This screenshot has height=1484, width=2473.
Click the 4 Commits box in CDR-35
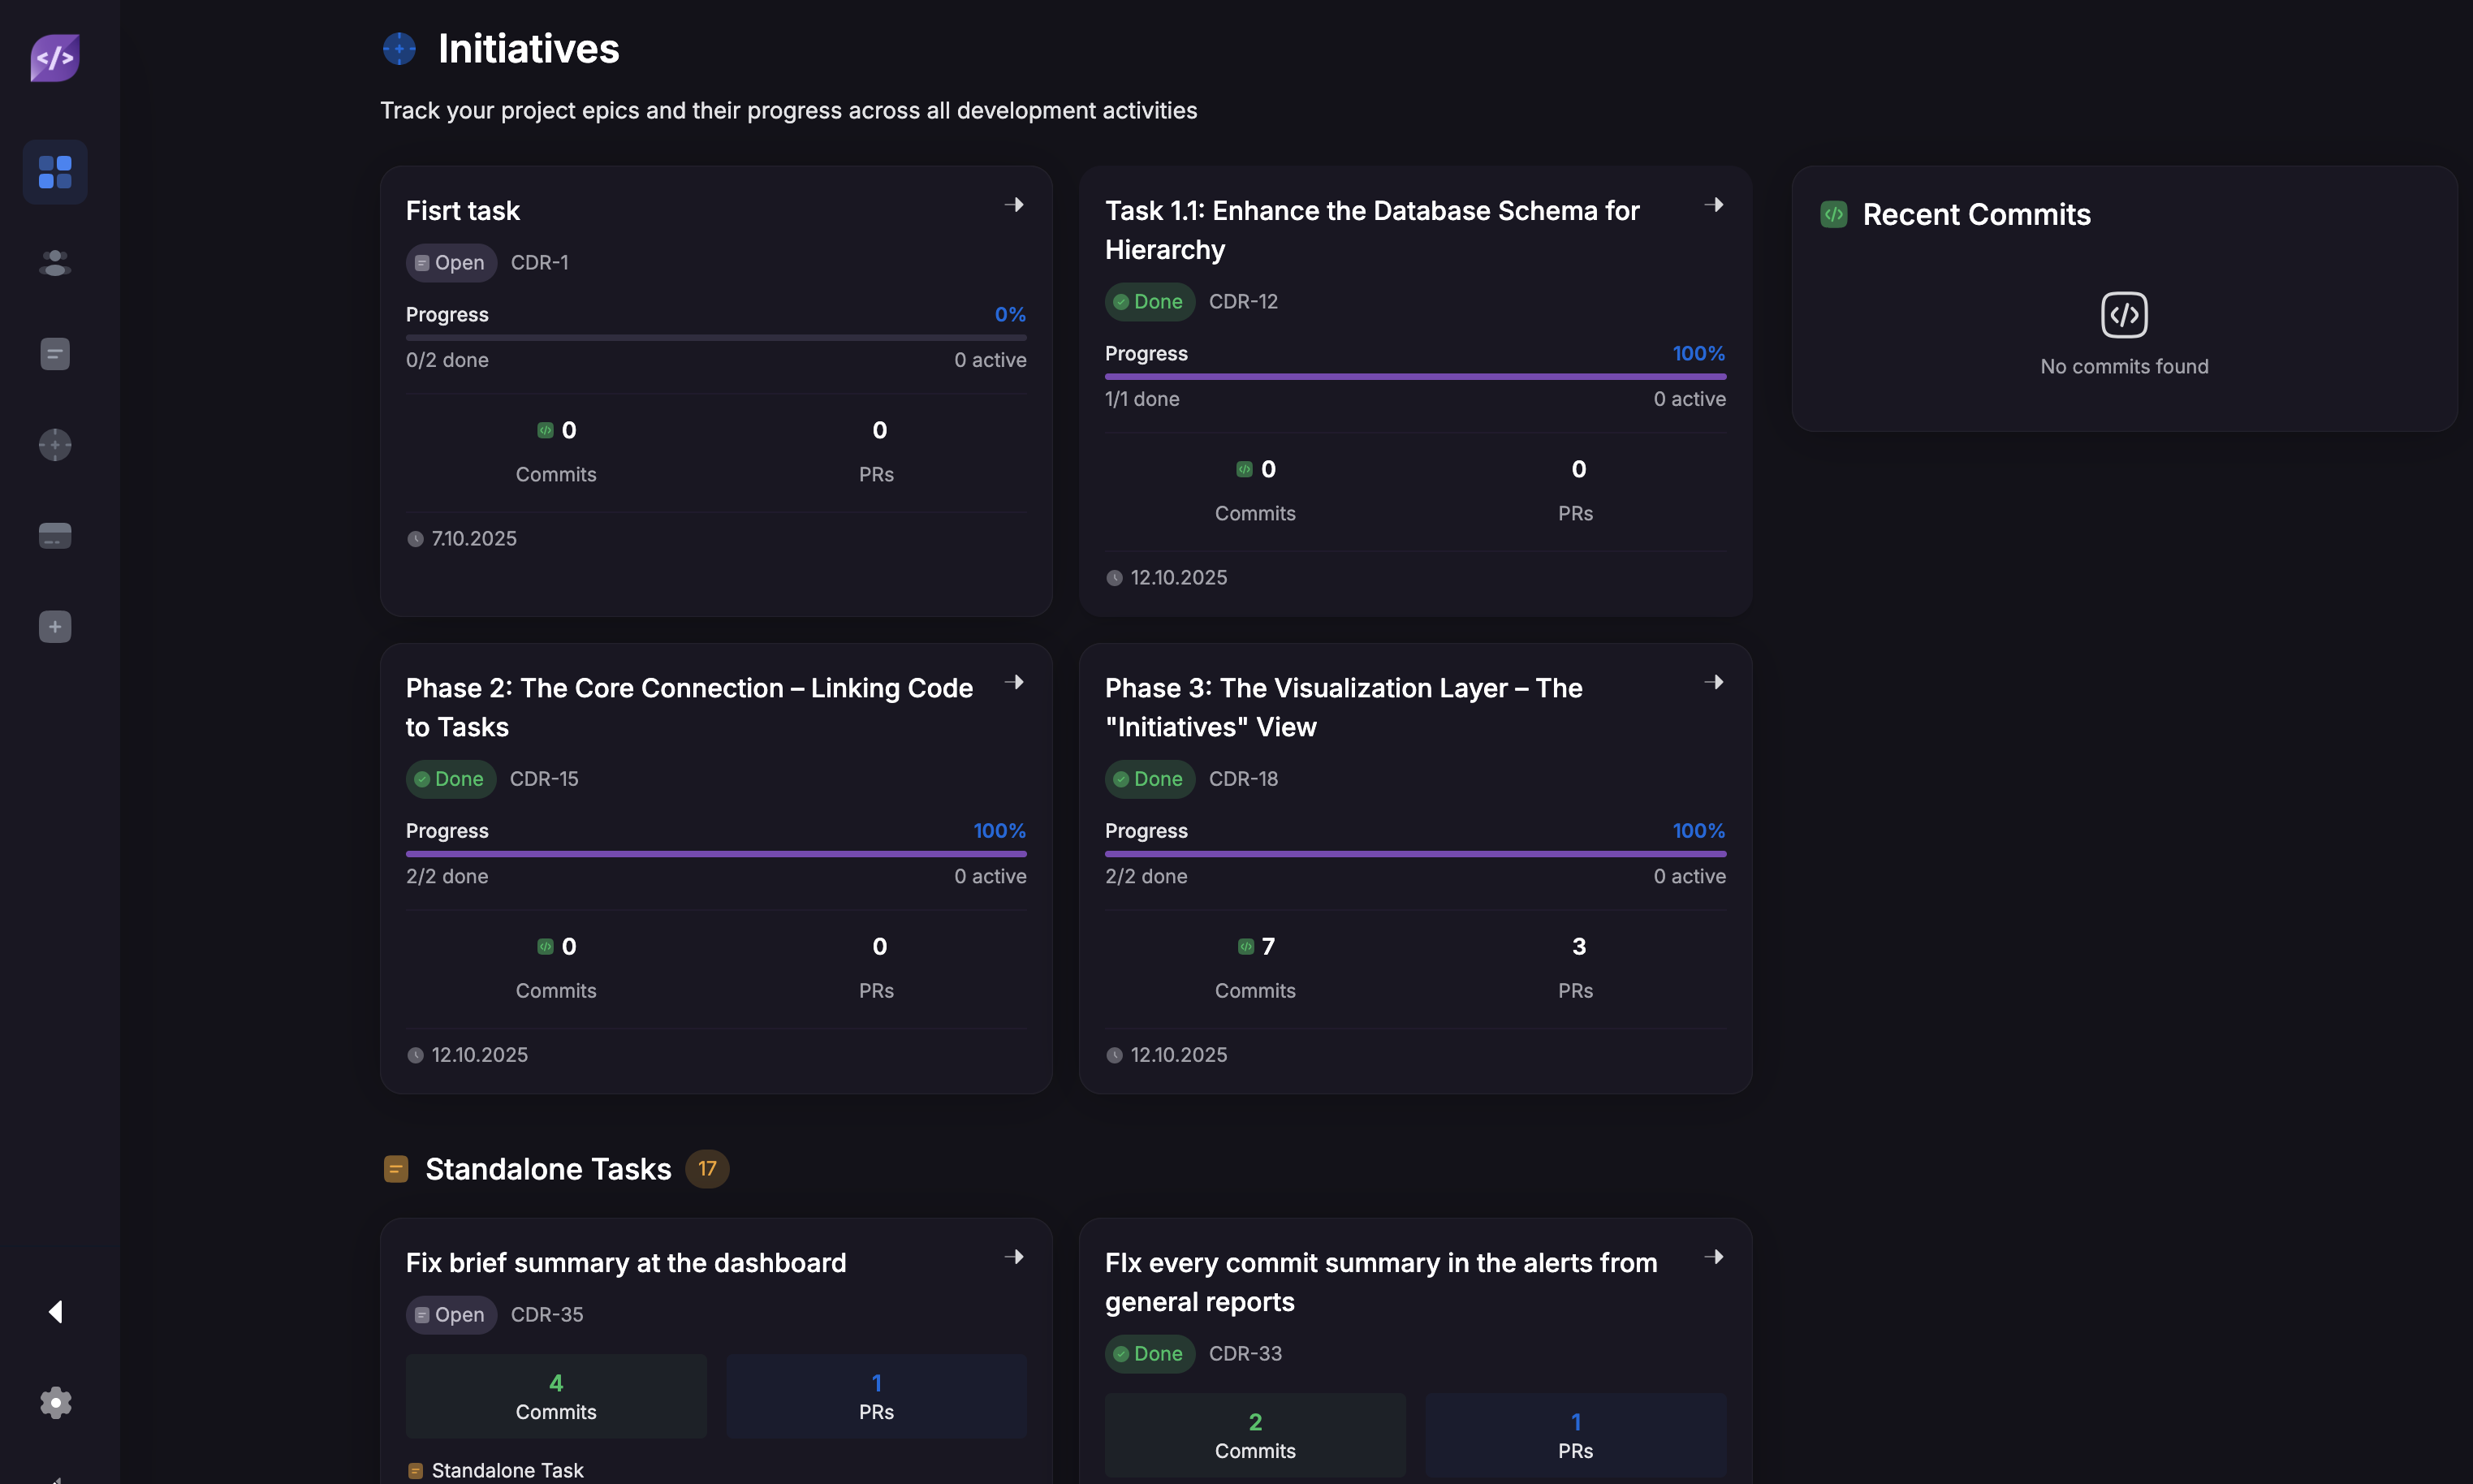click(556, 1396)
